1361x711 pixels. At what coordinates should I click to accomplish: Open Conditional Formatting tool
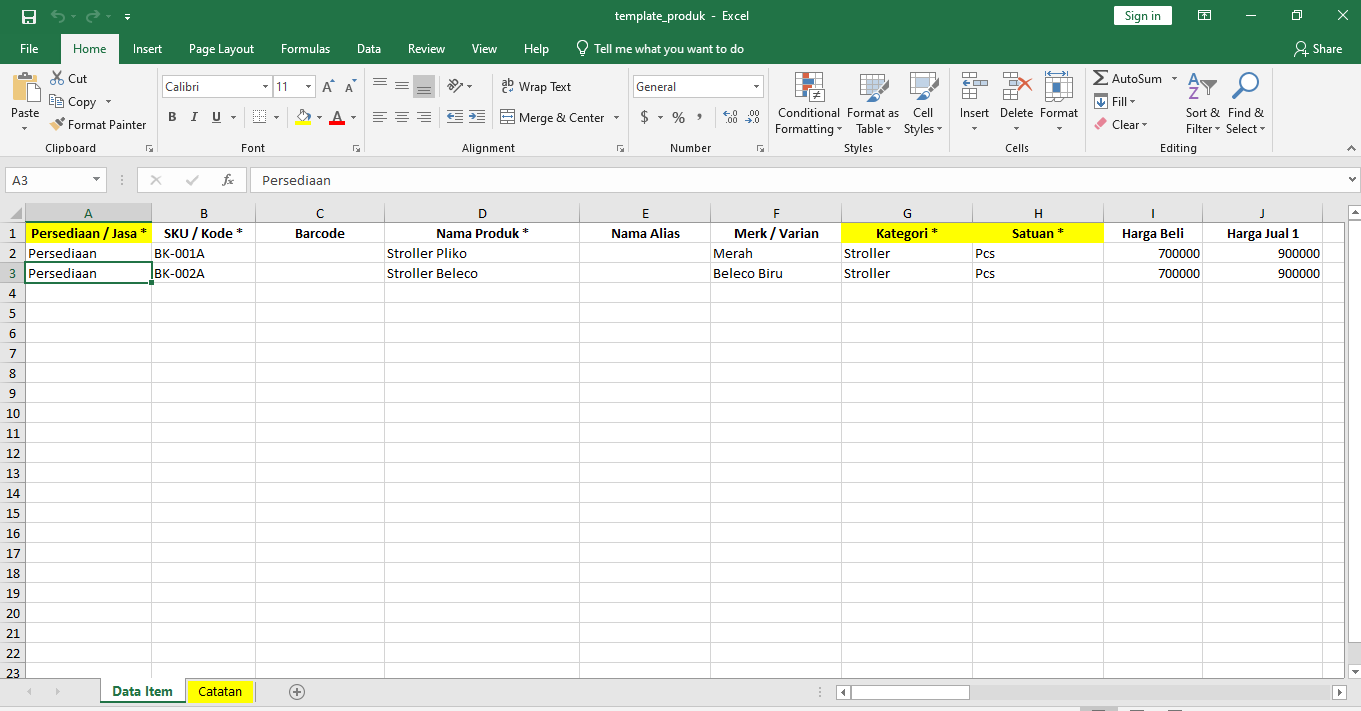808,103
